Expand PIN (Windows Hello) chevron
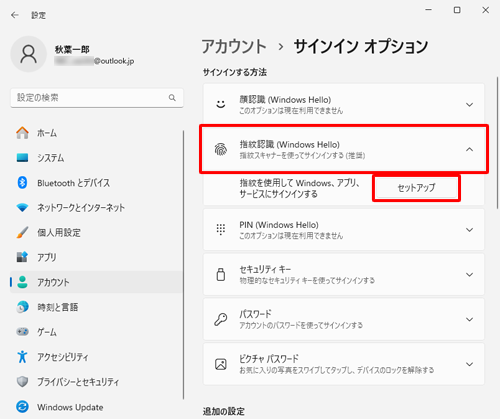 click(469, 229)
